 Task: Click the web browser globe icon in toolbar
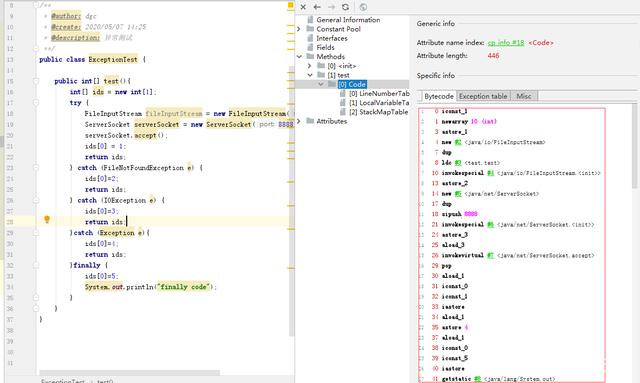(x=363, y=7)
